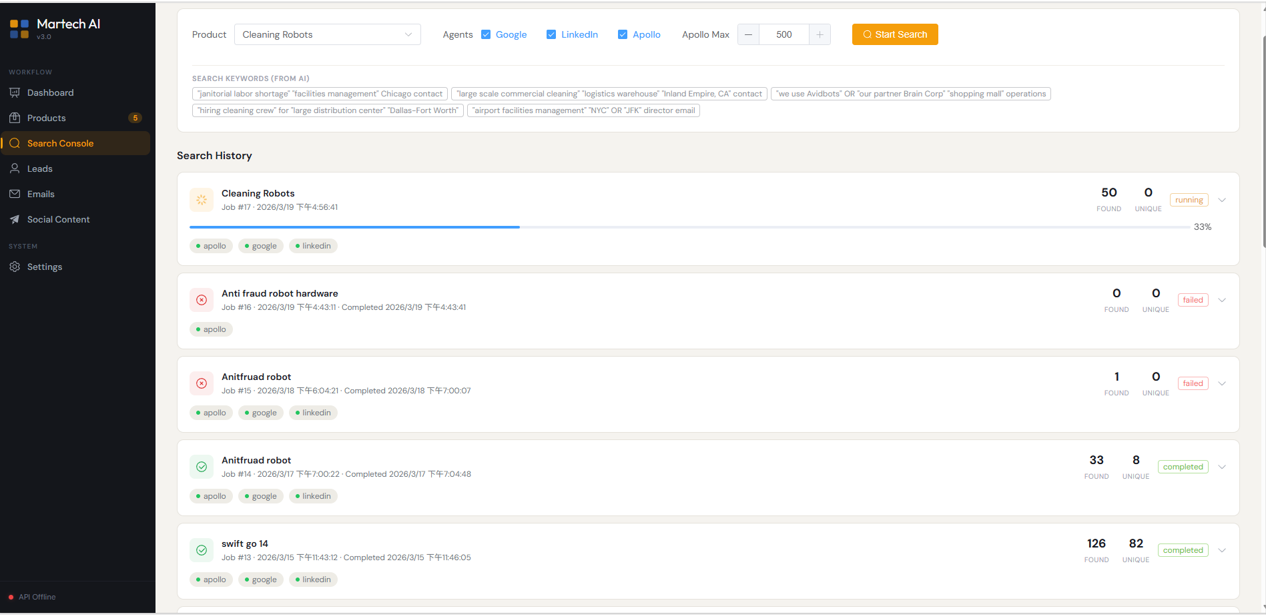Expand the Anti fraud robot hardware job row
This screenshot has width=1266, height=615.
point(1222,300)
